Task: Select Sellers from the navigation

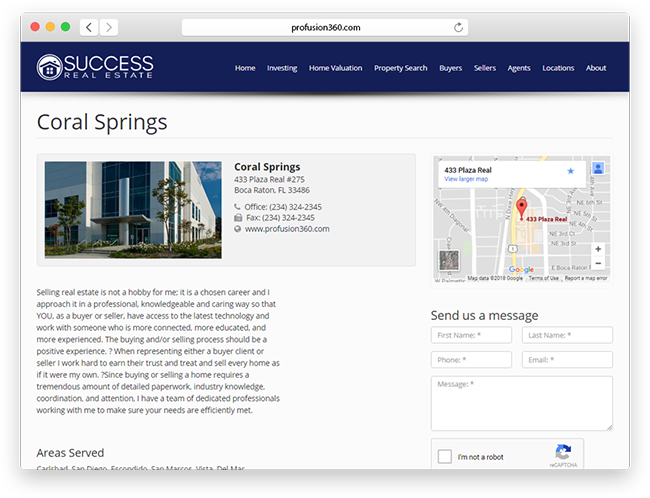Action: [x=485, y=68]
